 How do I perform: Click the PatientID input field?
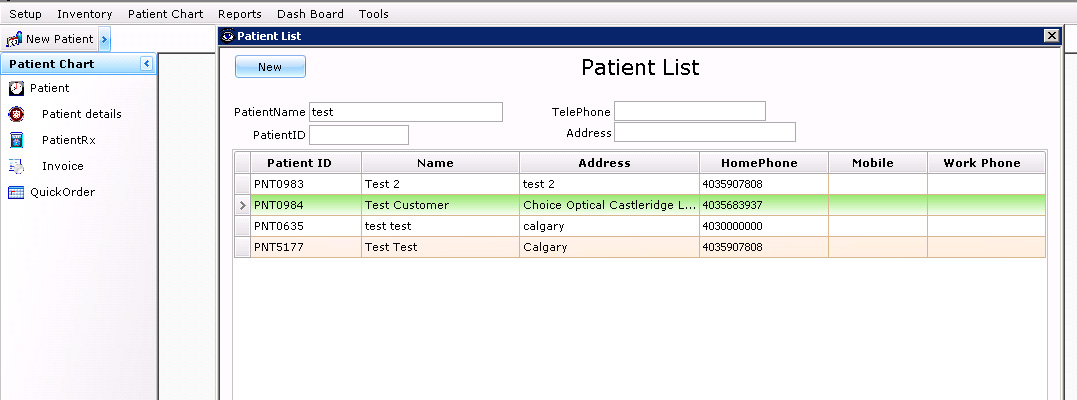tap(359, 135)
